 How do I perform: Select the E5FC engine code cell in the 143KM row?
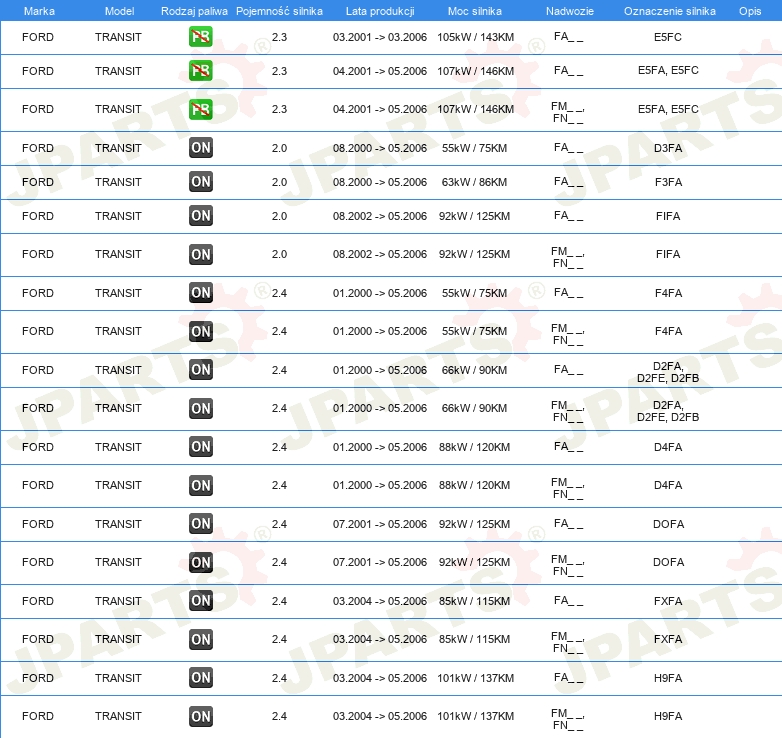668,37
